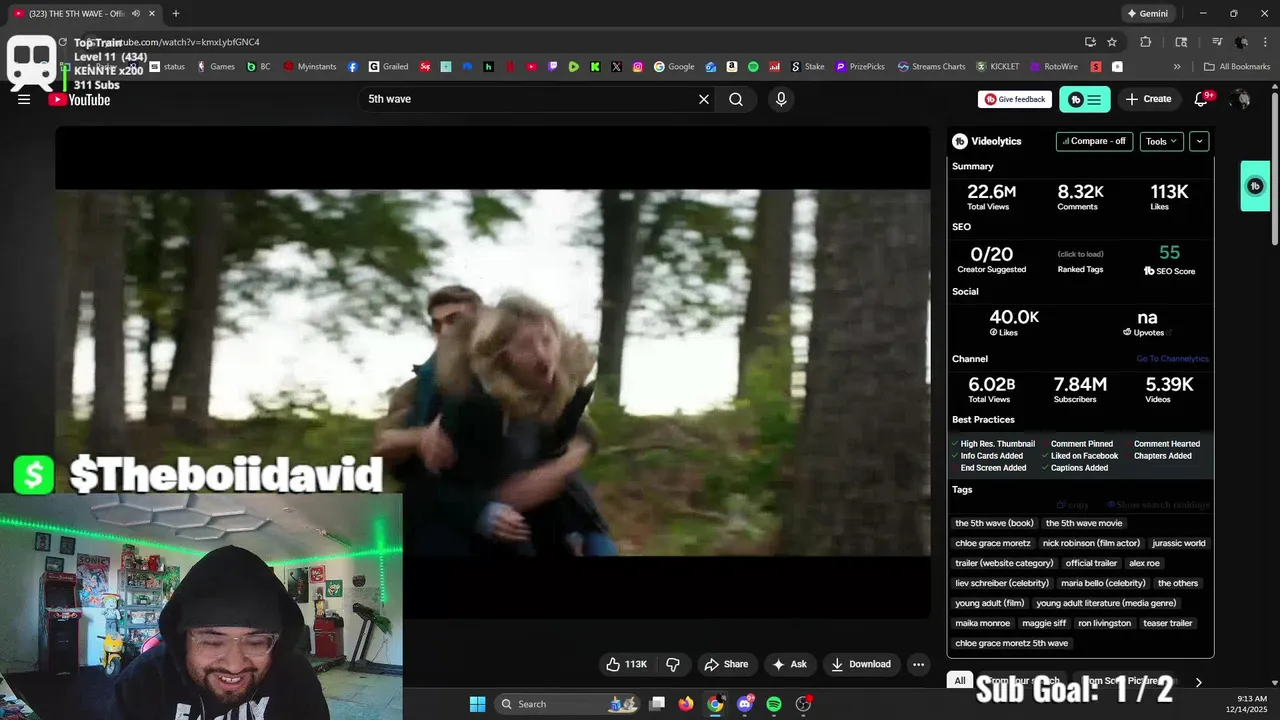Open the browser extensions puzzle icon

[x=1146, y=42]
